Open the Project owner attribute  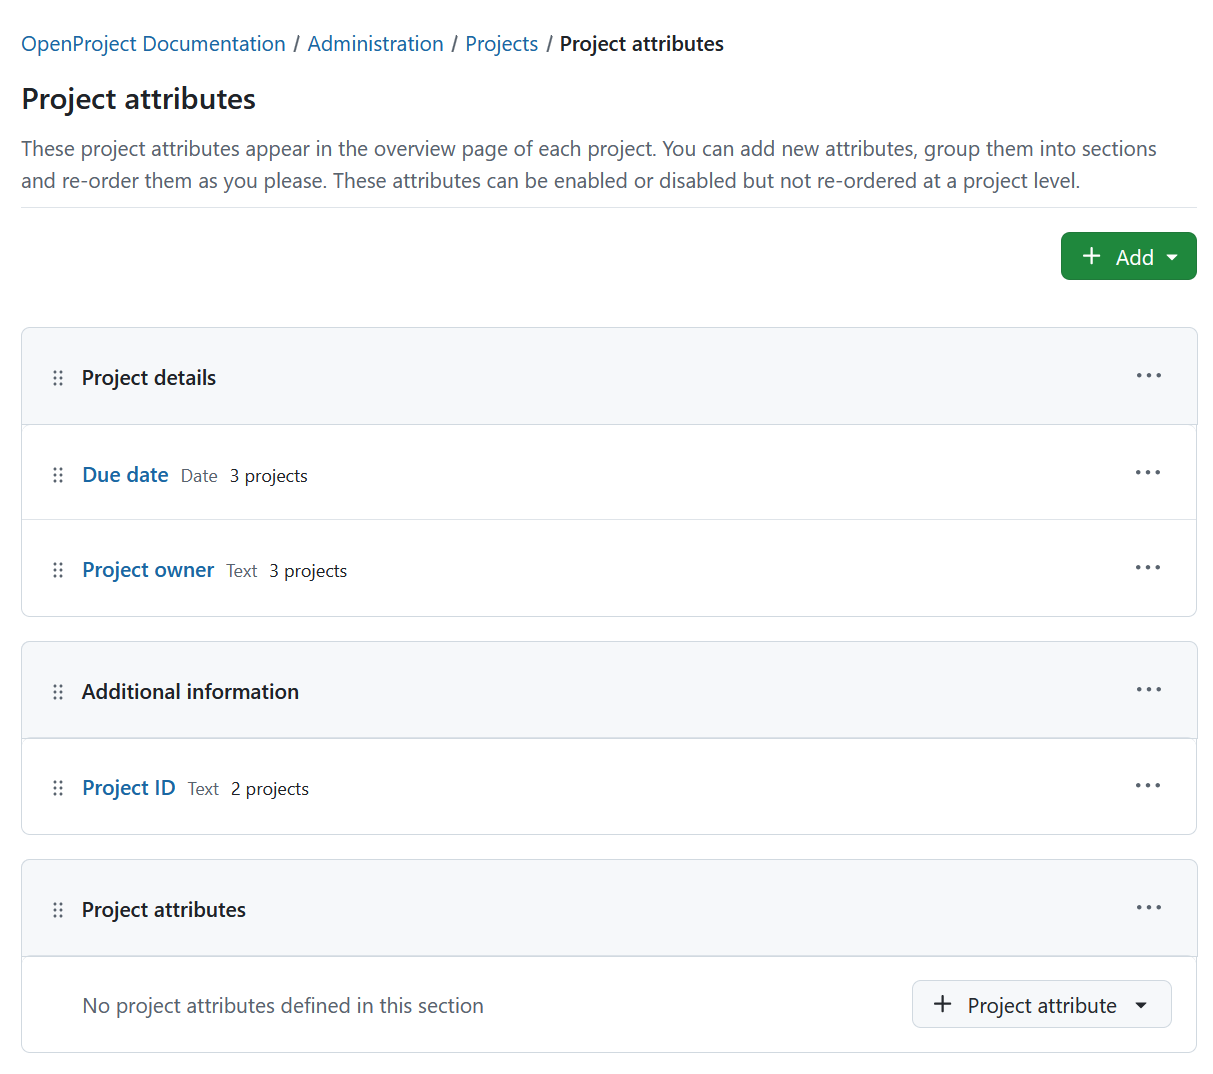148,569
